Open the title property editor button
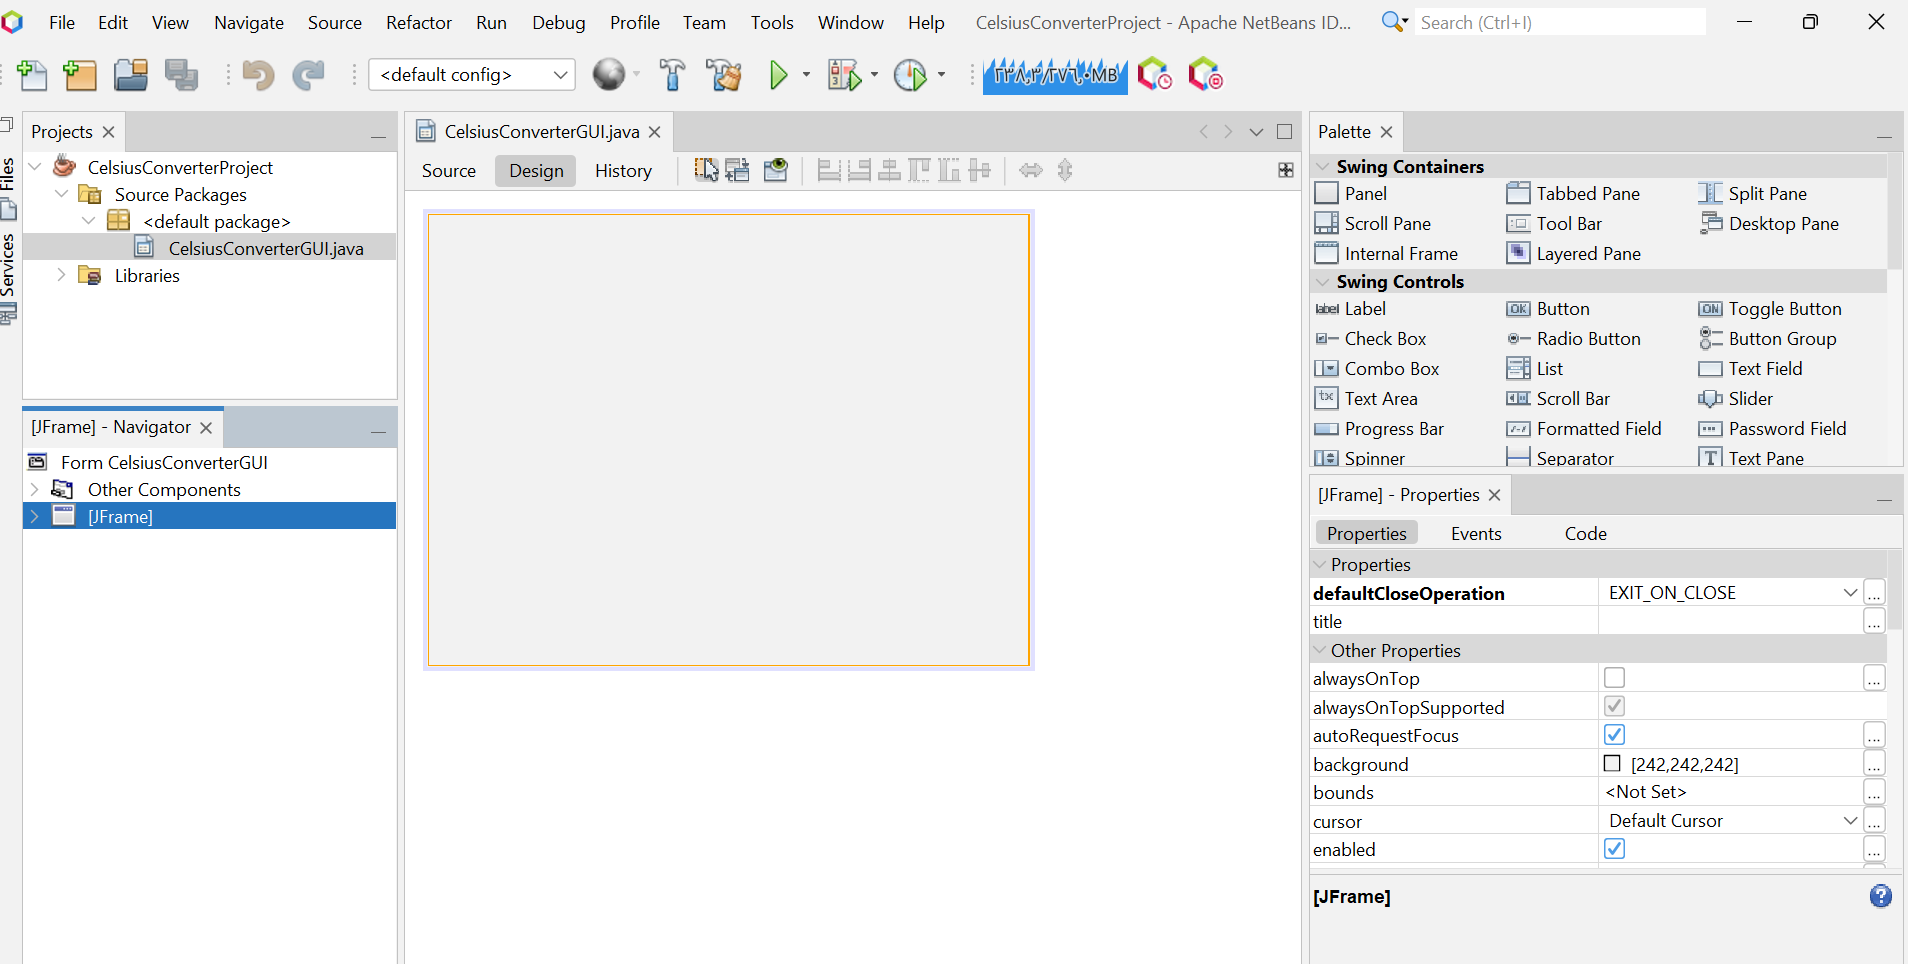This screenshot has width=1908, height=964. pos(1874,622)
